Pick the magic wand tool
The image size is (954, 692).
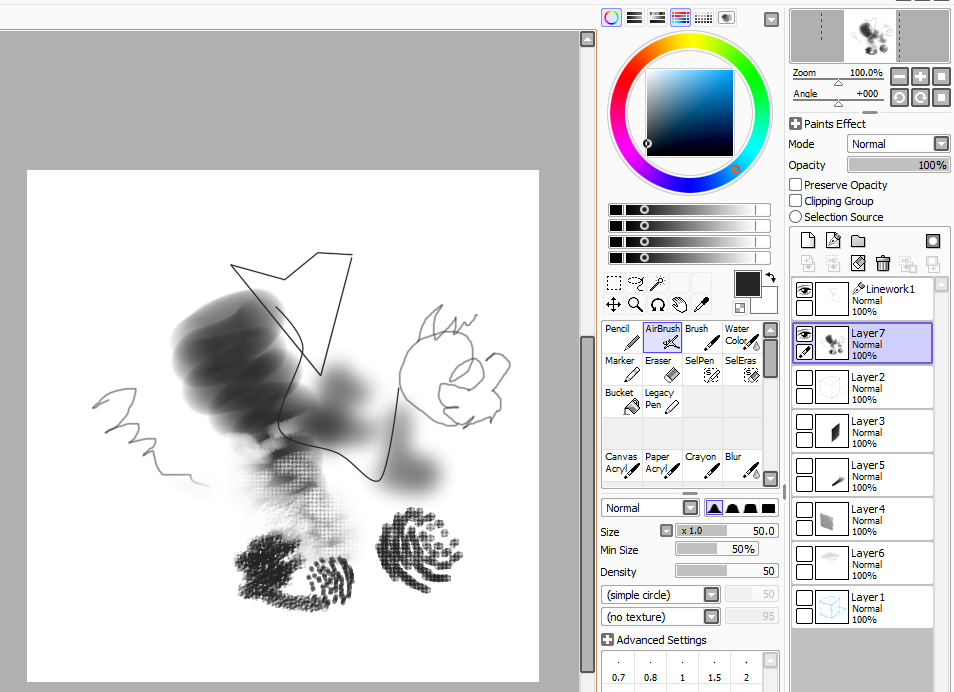tap(658, 283)
